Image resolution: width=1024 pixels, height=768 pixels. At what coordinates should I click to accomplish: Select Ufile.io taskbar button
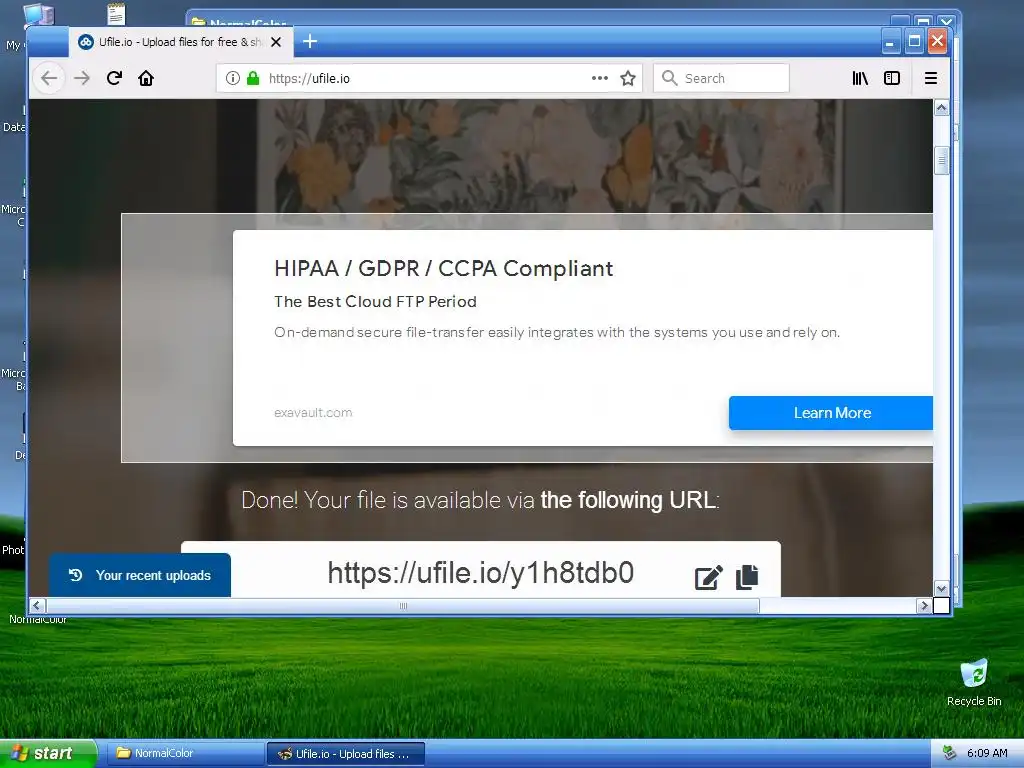pos(346,754)
